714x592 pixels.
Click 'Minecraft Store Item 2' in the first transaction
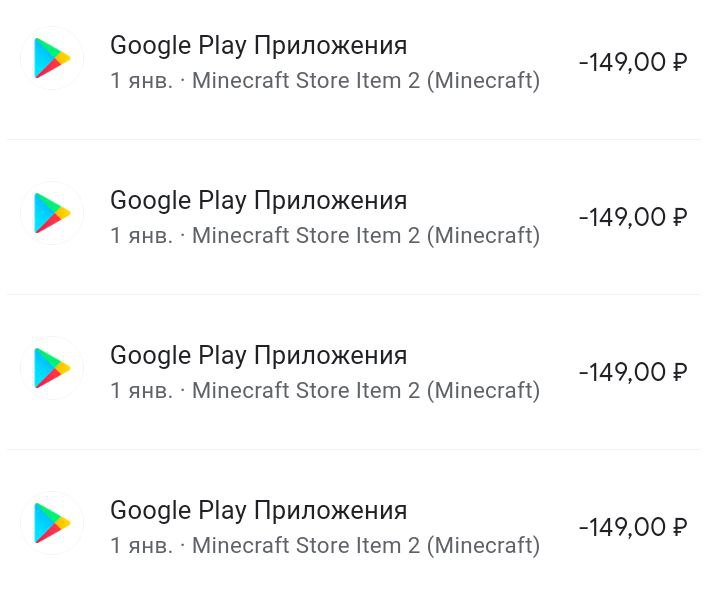coord(305,80)
